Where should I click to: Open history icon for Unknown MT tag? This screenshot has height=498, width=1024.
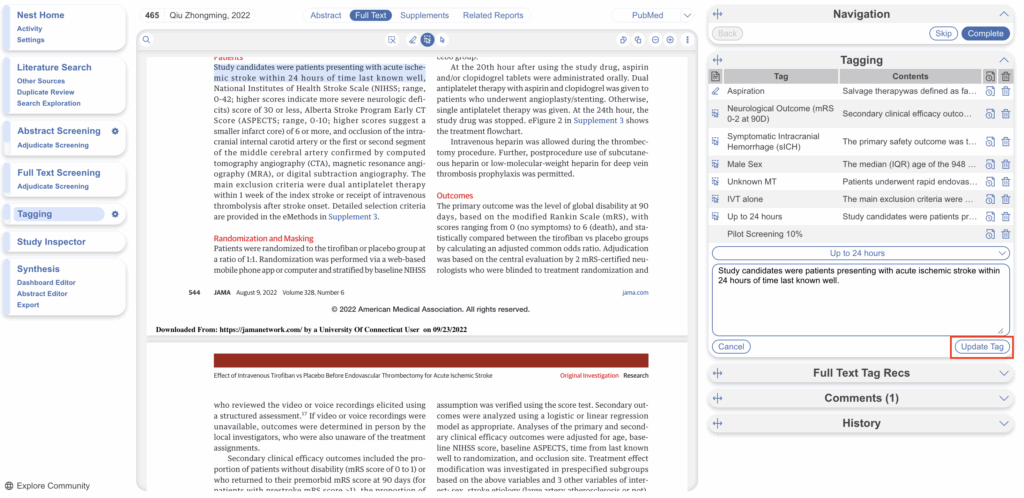coord(989,181)
